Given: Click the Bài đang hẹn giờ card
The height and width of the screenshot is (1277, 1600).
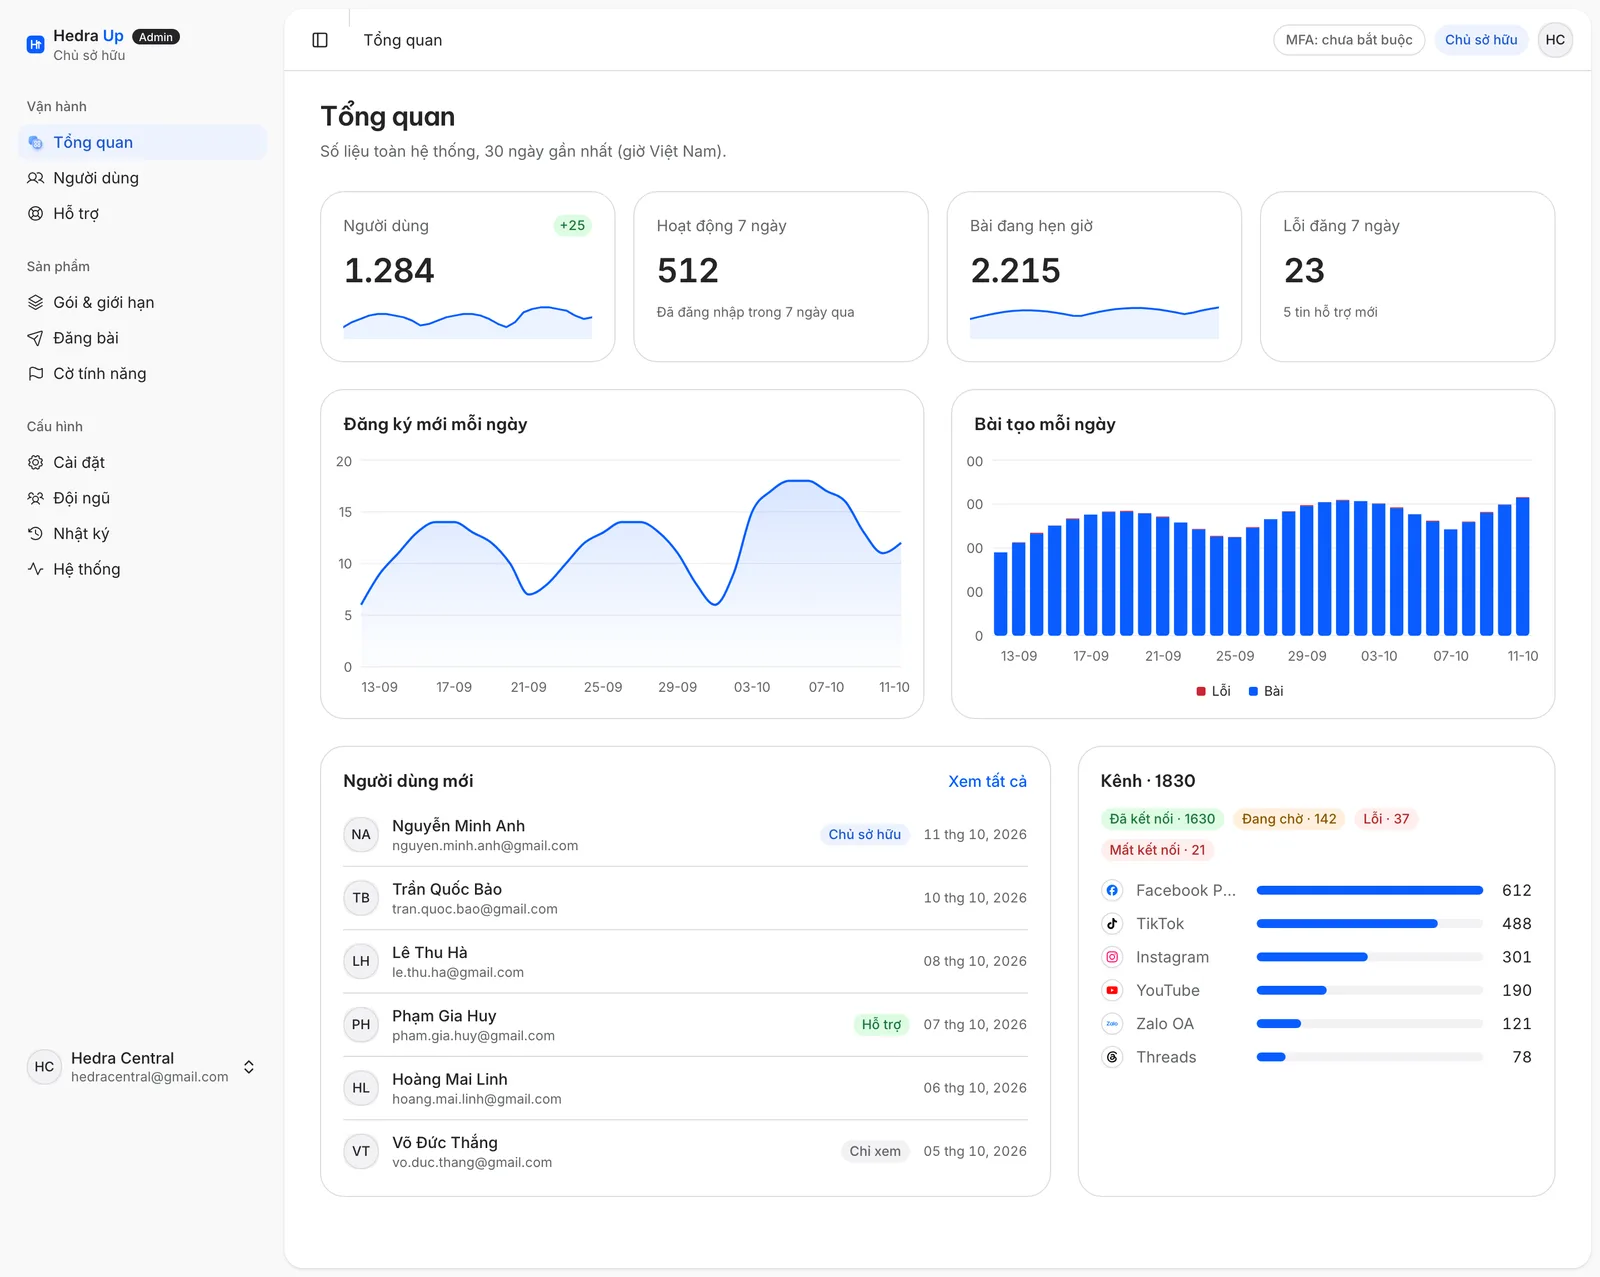Looking at the screenshot, I should pyautogui.click(x=1094, y=277).
